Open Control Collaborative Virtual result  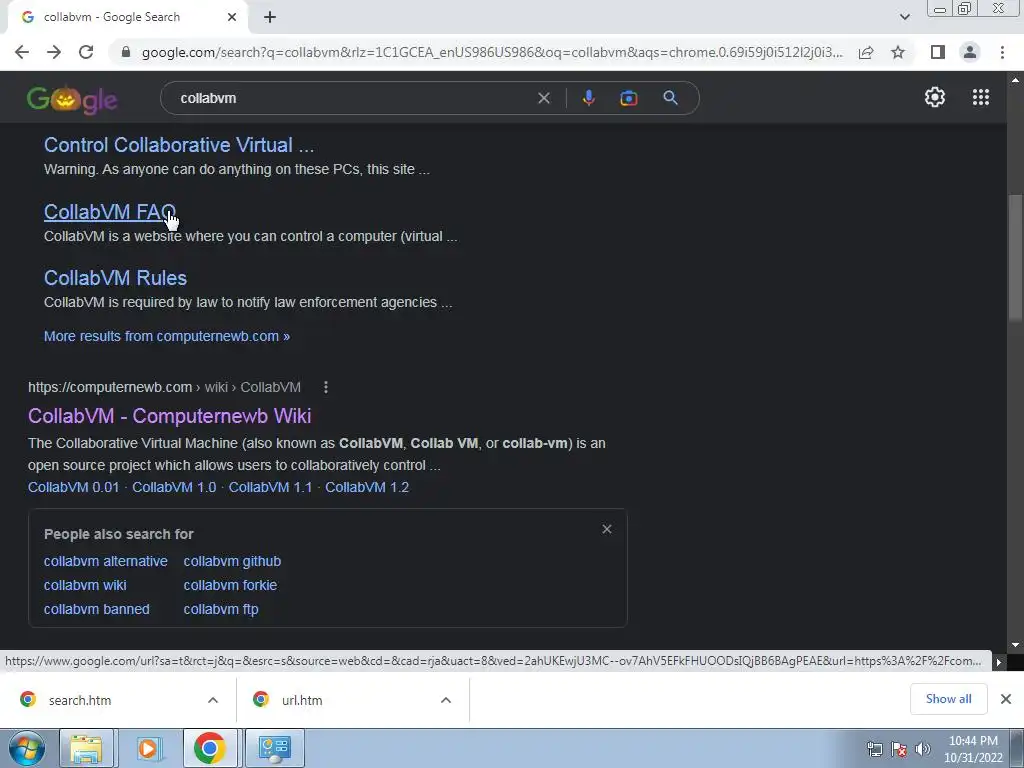[x=179, y=145]
